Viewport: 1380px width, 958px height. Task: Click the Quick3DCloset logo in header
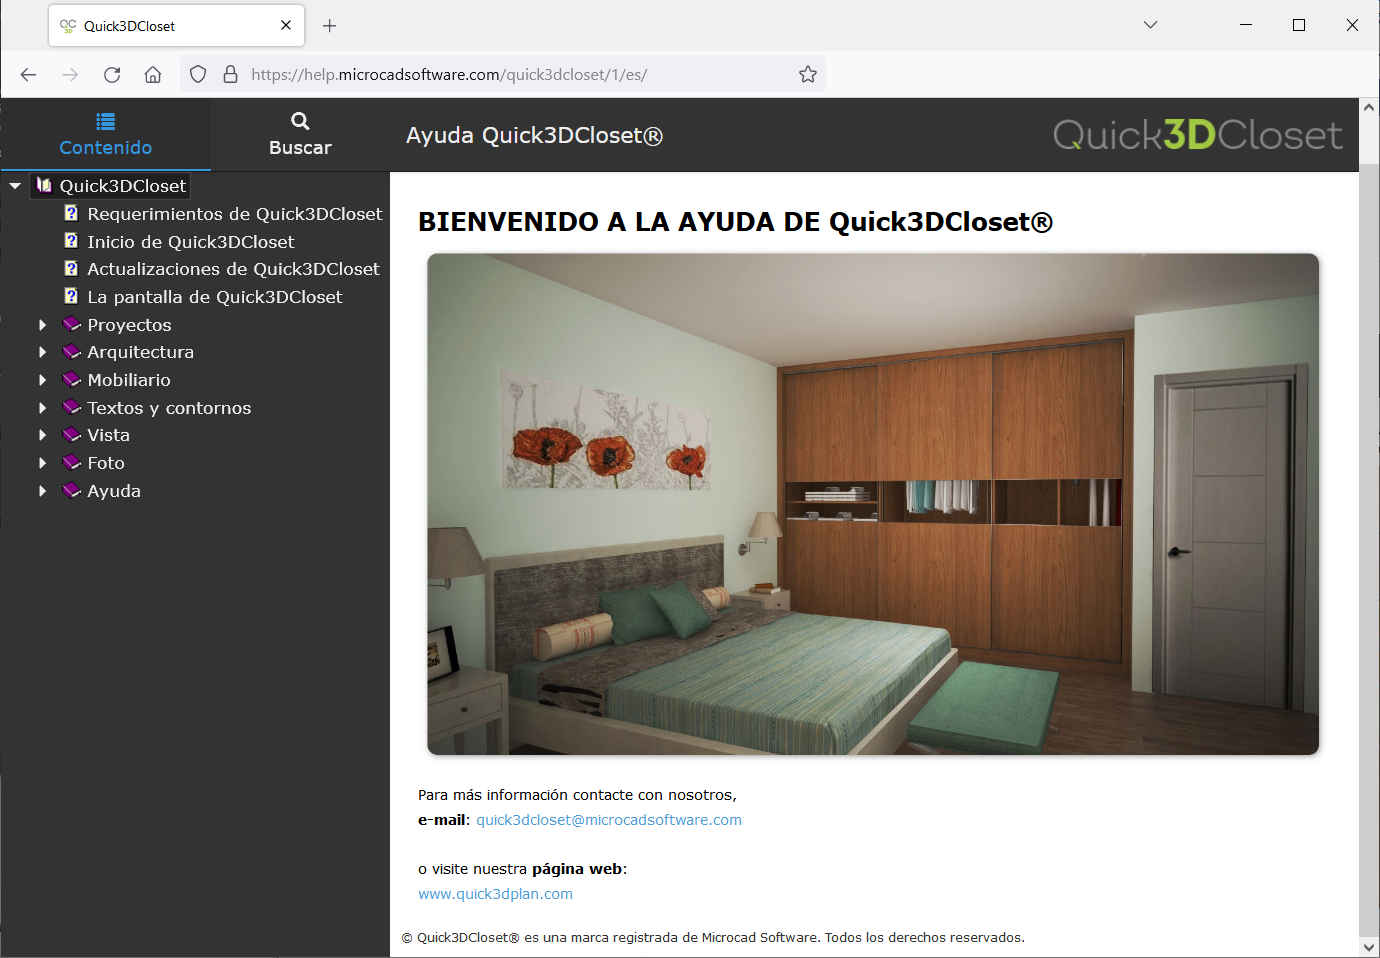point(1197,135)
